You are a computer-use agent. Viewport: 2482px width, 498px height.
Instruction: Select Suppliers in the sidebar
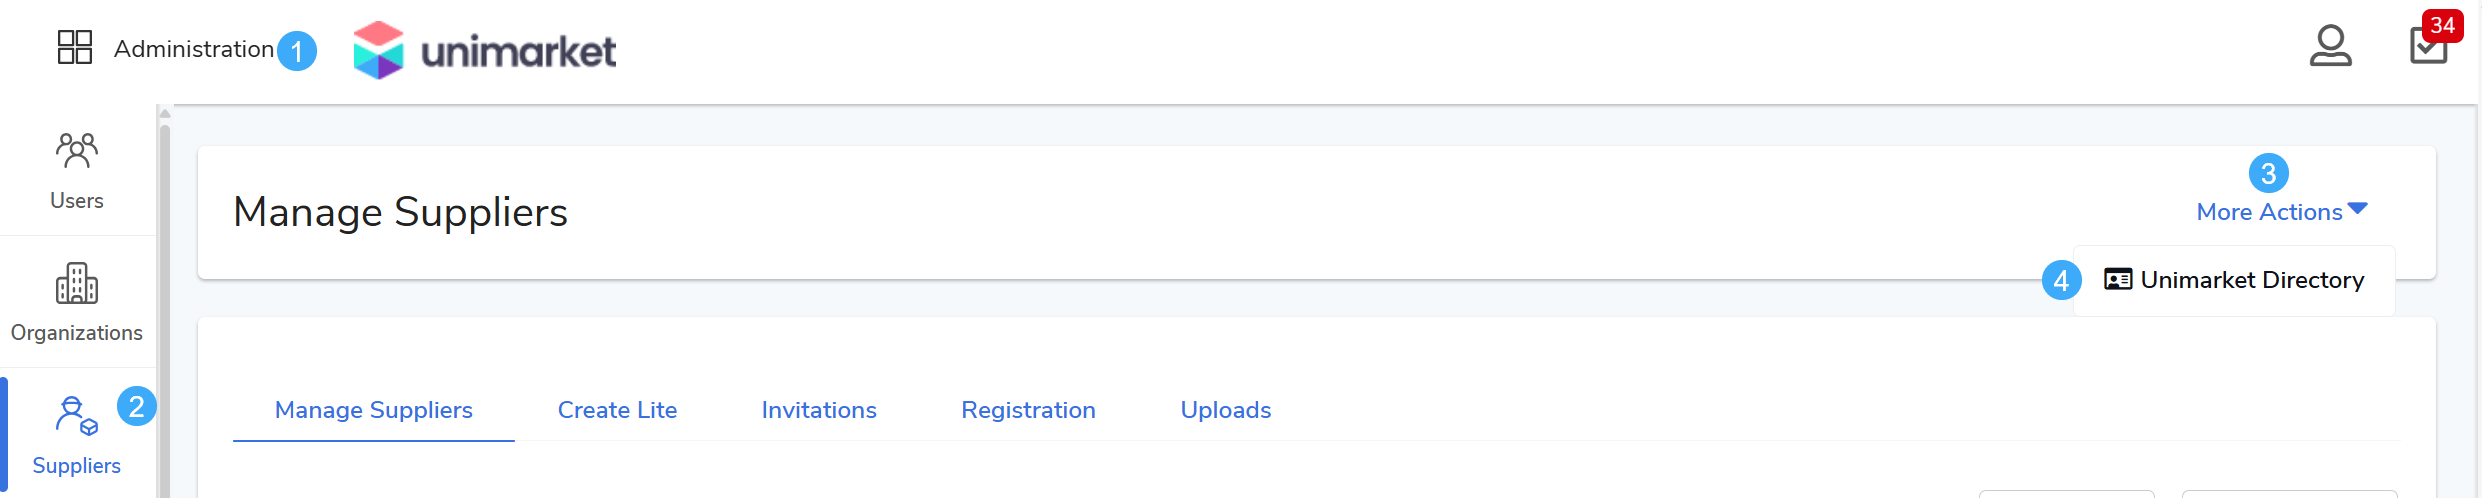76,435
